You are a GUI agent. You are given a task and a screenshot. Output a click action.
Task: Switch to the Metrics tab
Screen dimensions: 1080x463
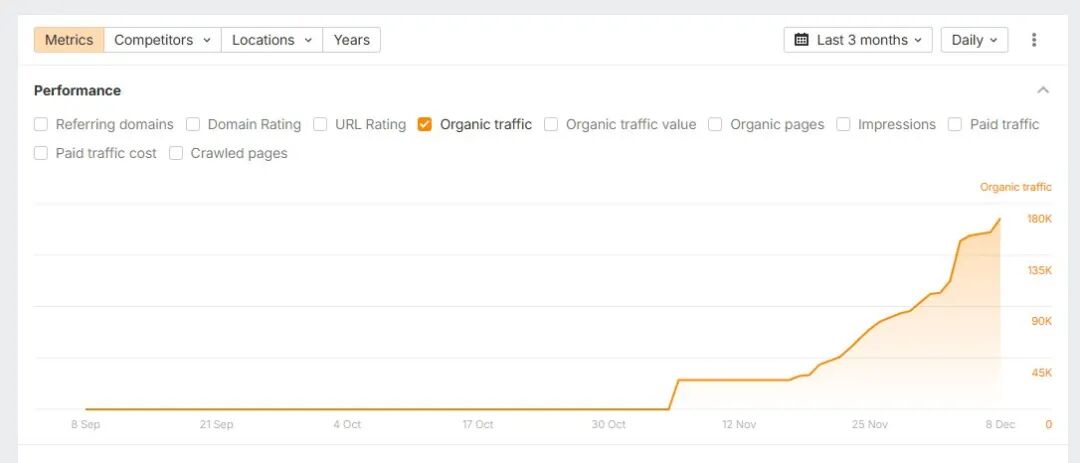coord(69,40)
